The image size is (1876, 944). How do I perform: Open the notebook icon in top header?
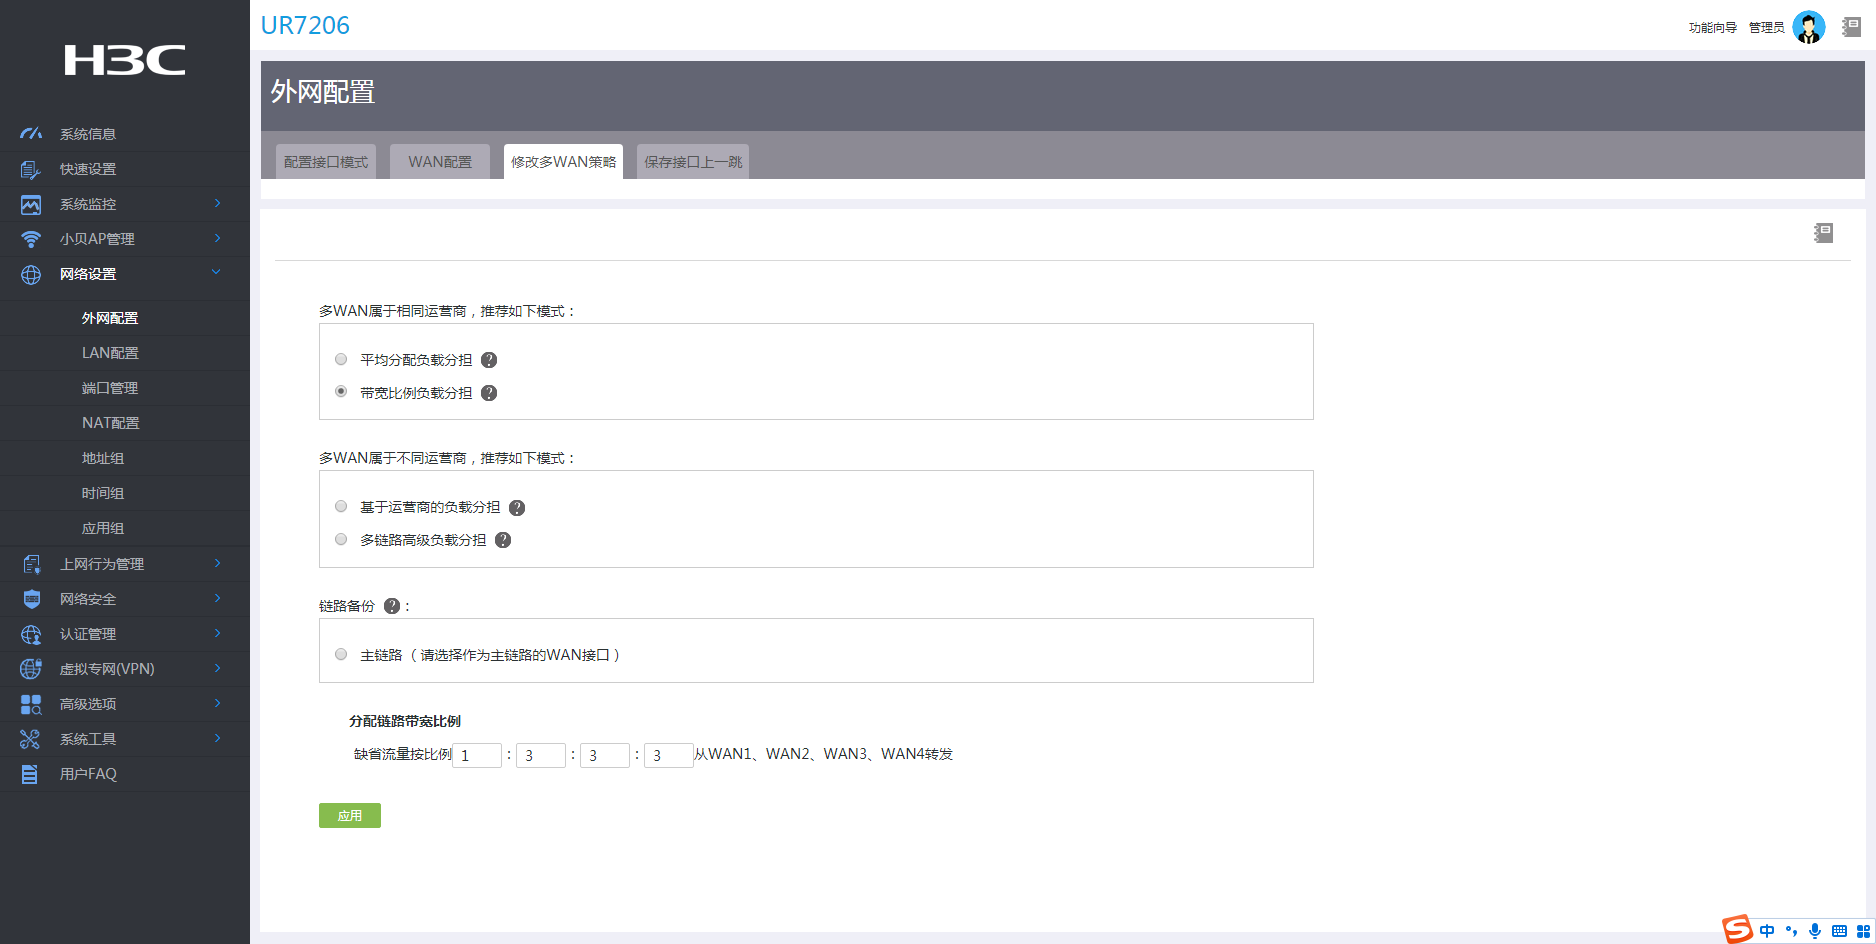coord(1851,27)
